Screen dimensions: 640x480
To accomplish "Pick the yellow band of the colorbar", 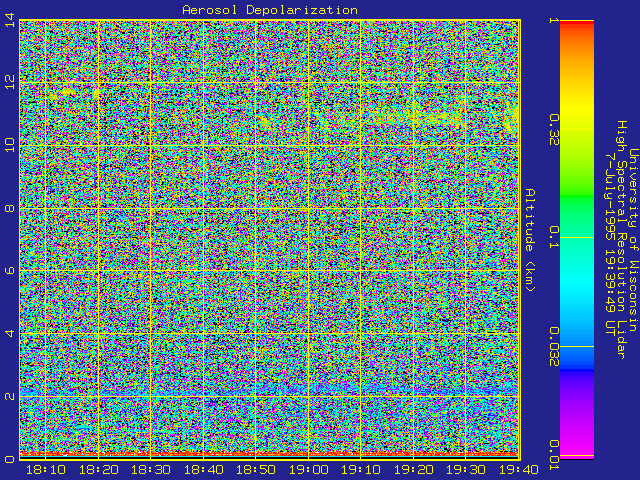I will point(577,108).
